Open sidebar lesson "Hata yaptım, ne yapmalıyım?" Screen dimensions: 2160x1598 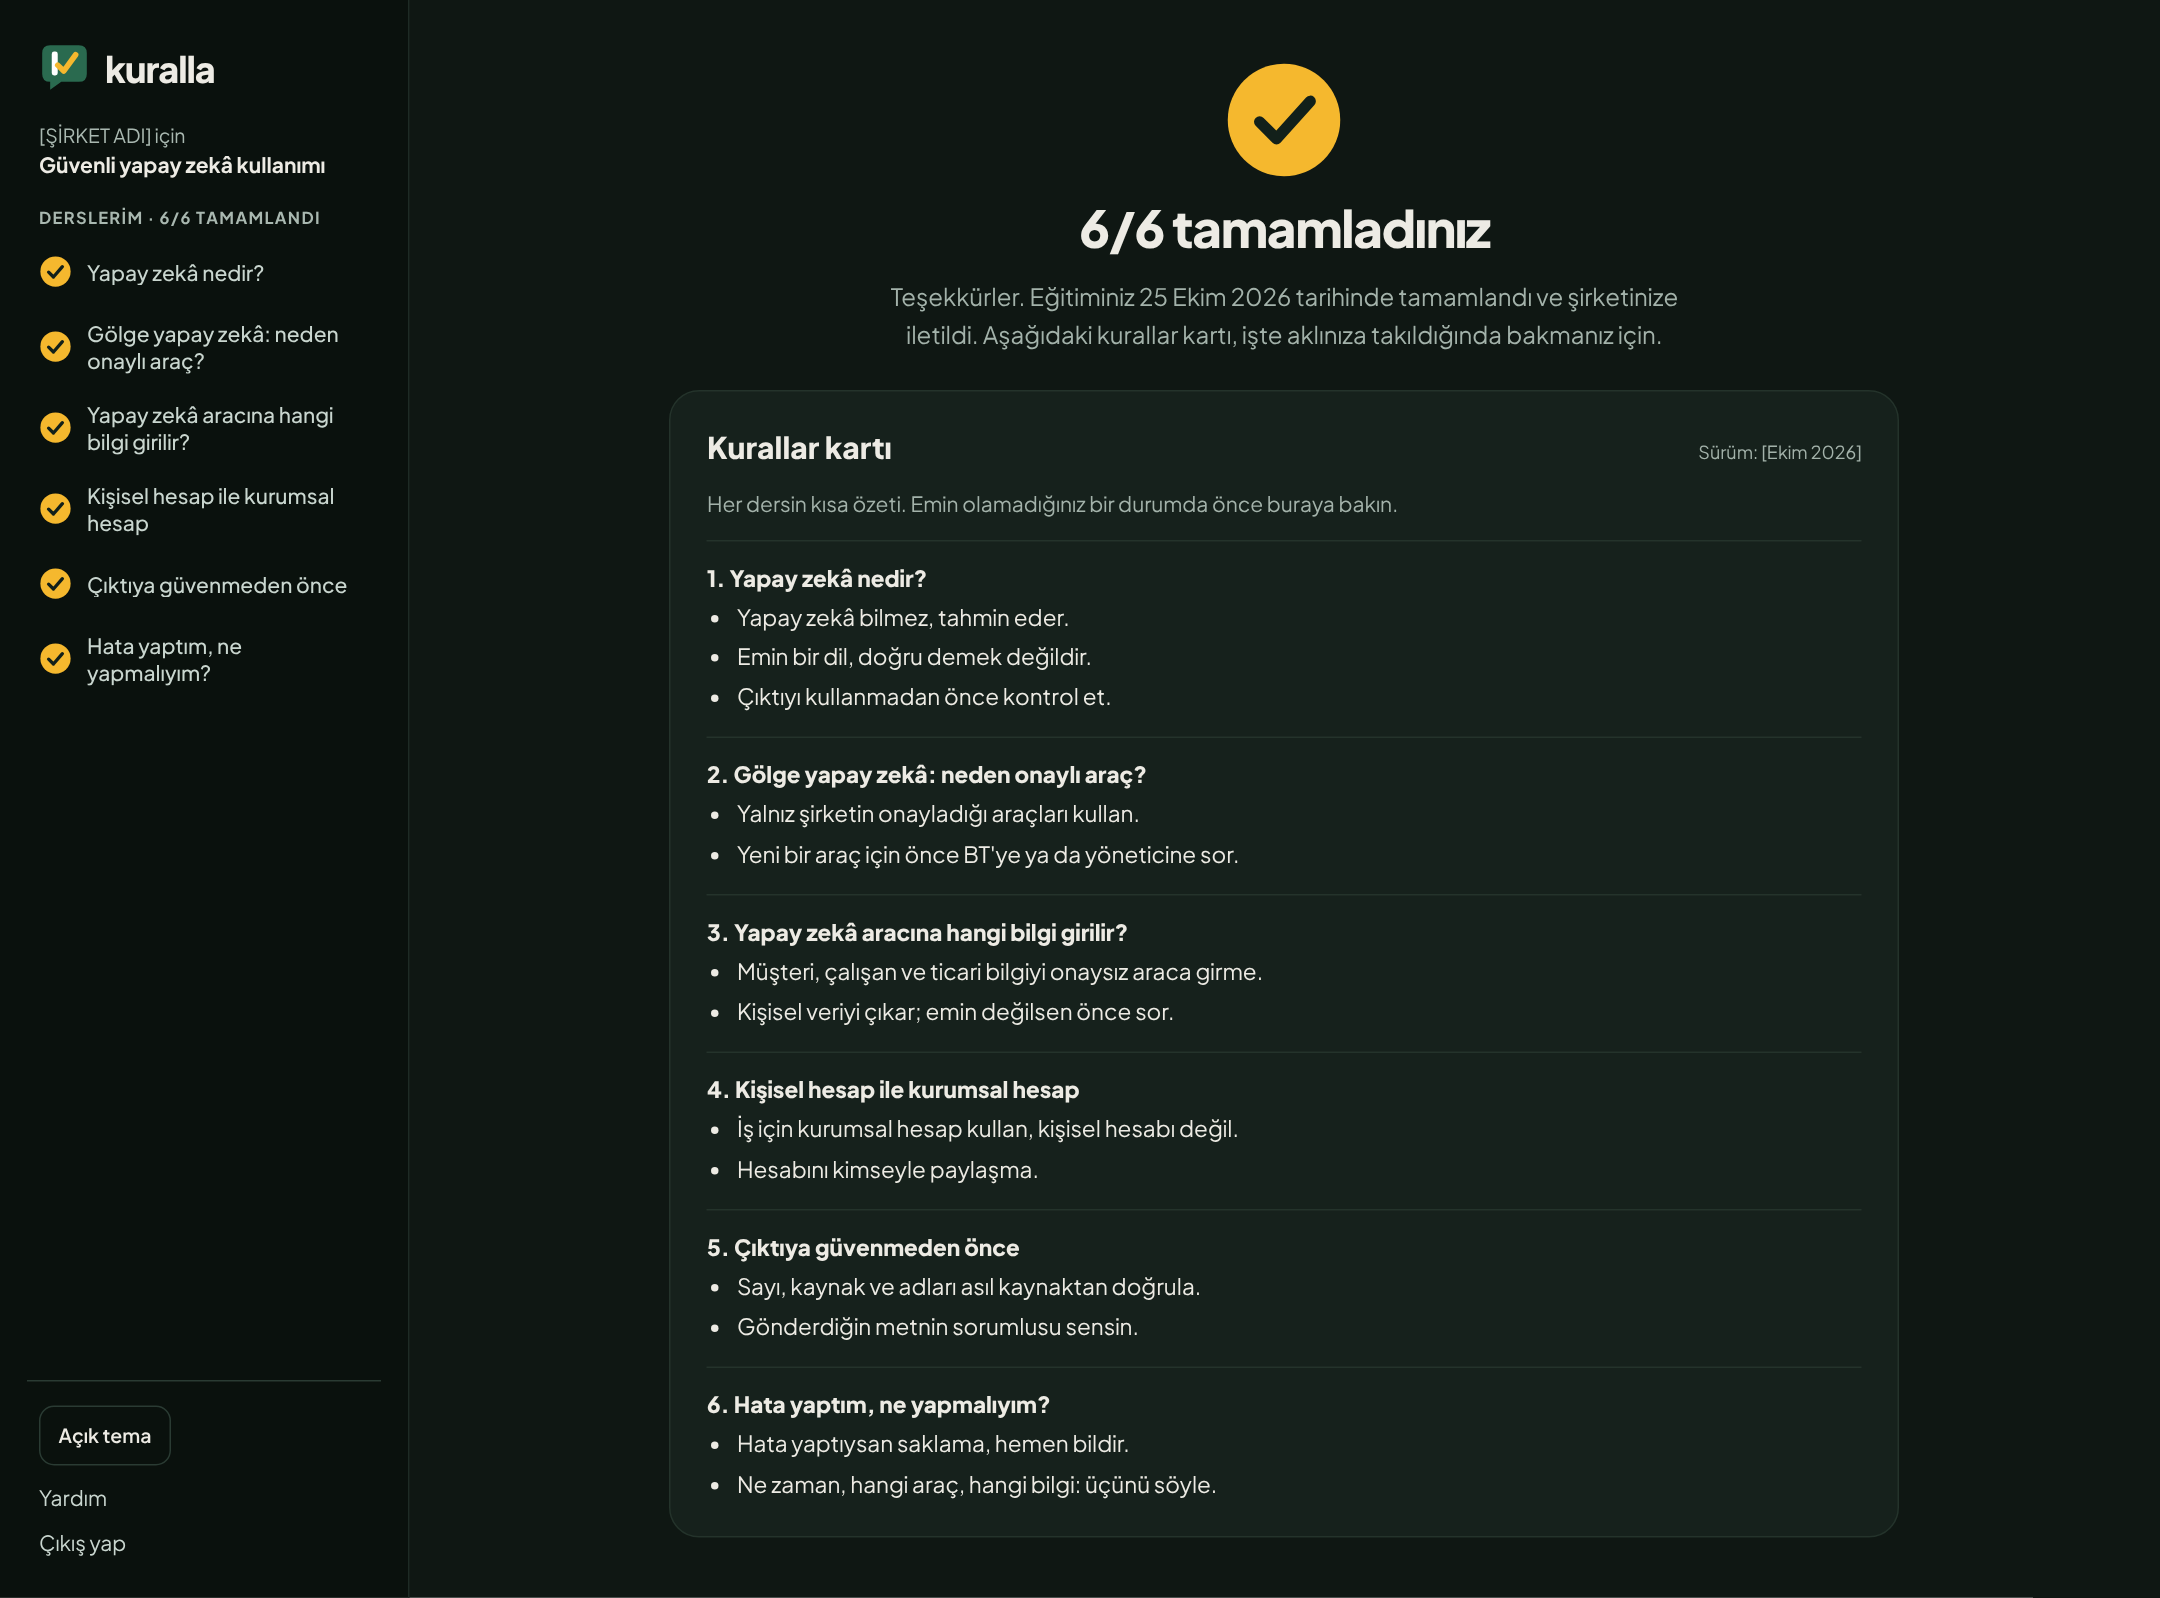(164, 660)
